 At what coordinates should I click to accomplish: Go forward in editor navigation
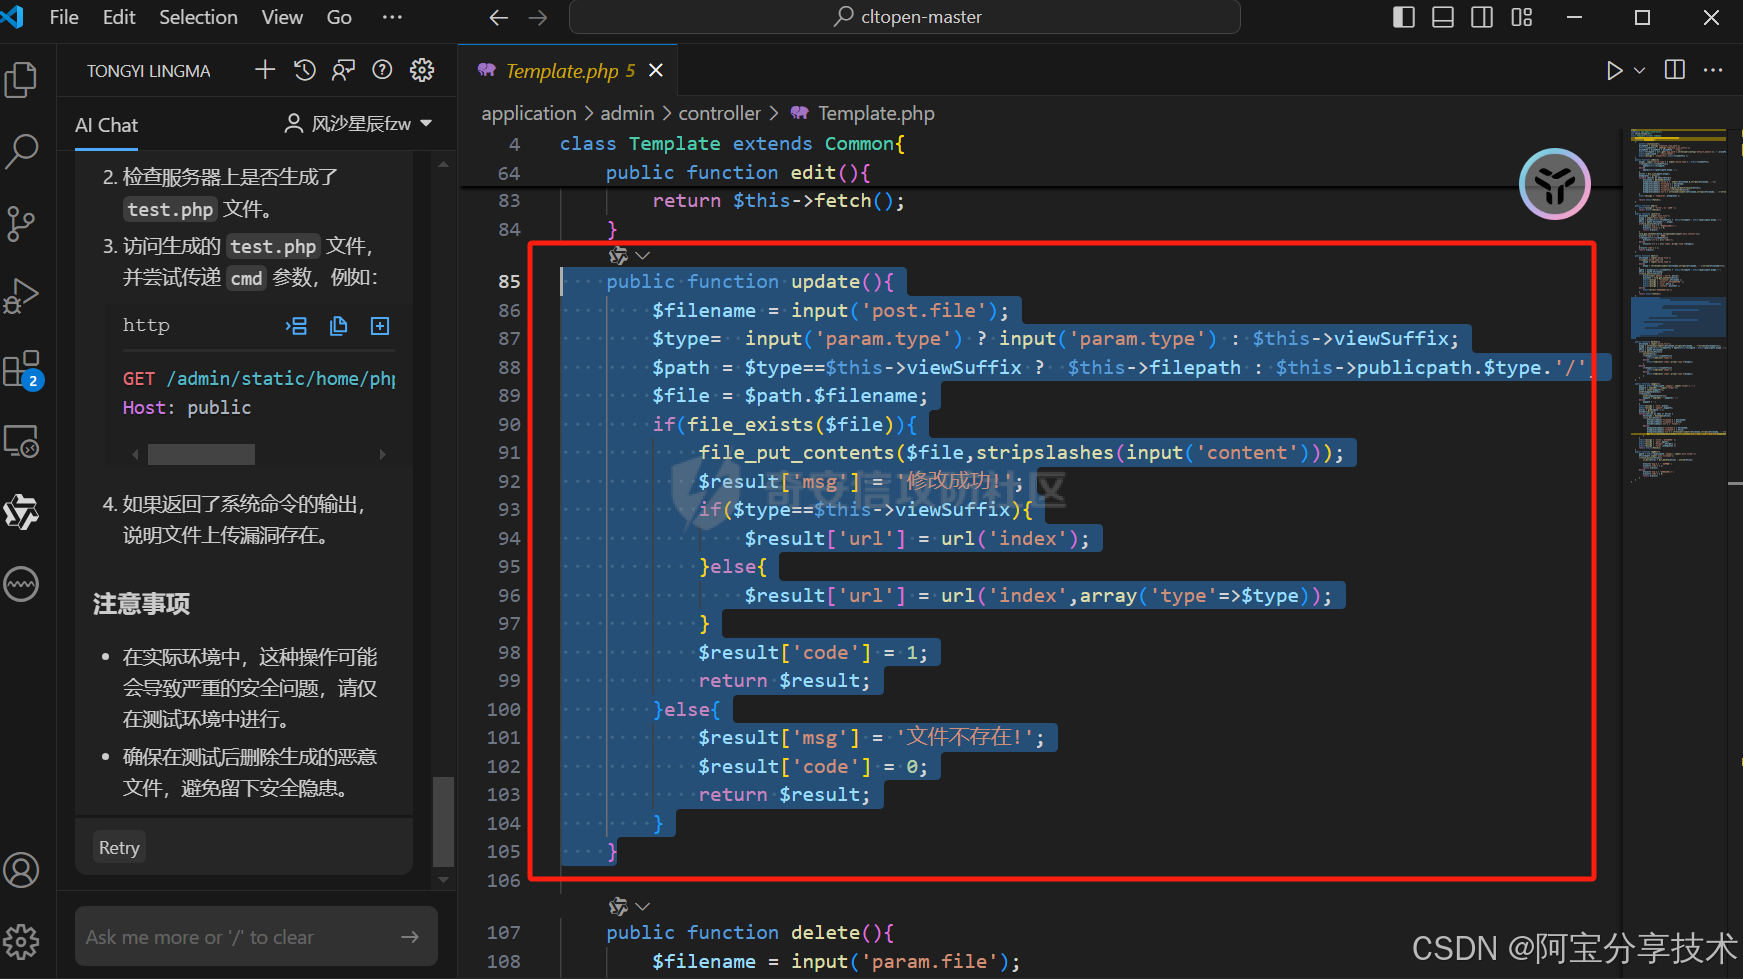[538, 17]
